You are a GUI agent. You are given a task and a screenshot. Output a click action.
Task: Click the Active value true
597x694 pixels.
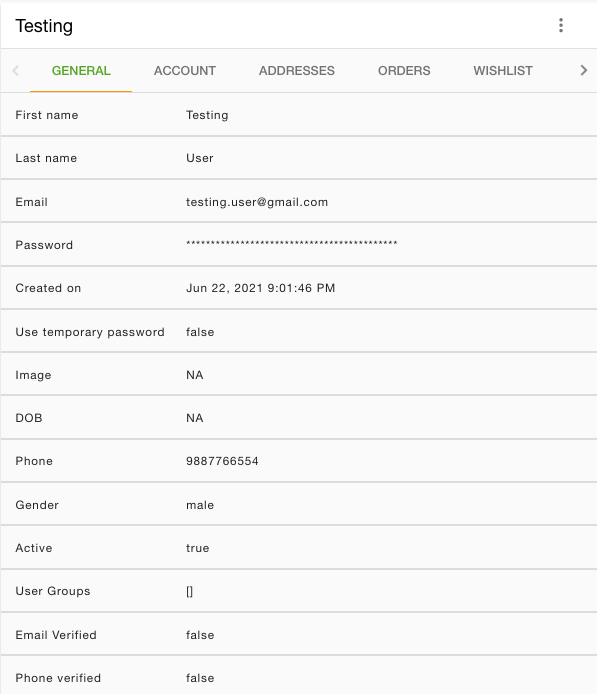(x=197, y=548)
